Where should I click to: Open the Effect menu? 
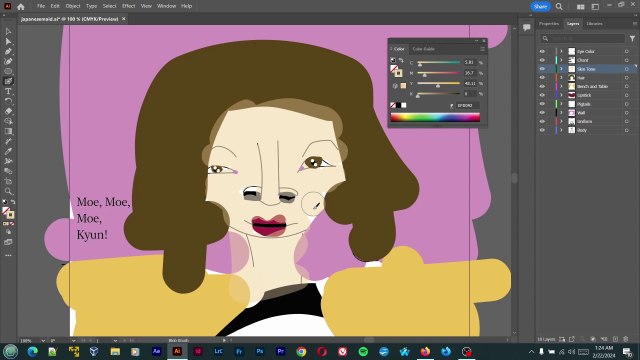(129, 6)
